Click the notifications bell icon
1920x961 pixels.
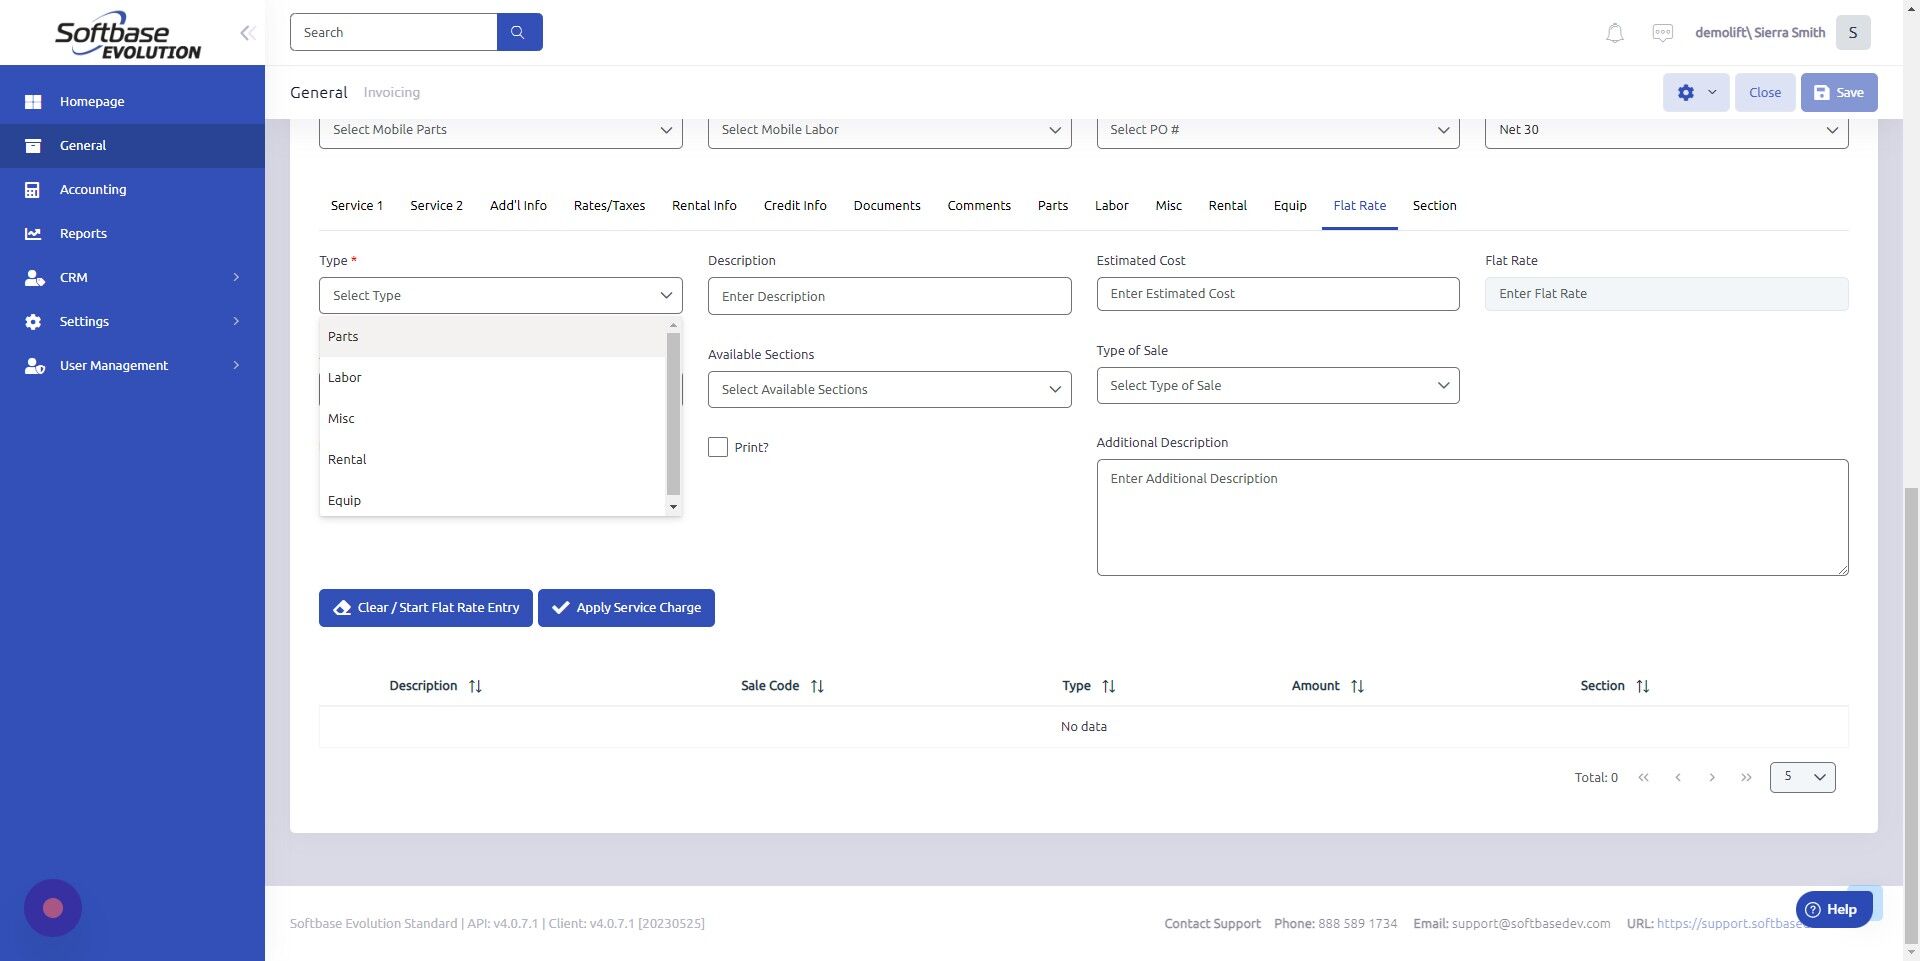(1613, 32)
